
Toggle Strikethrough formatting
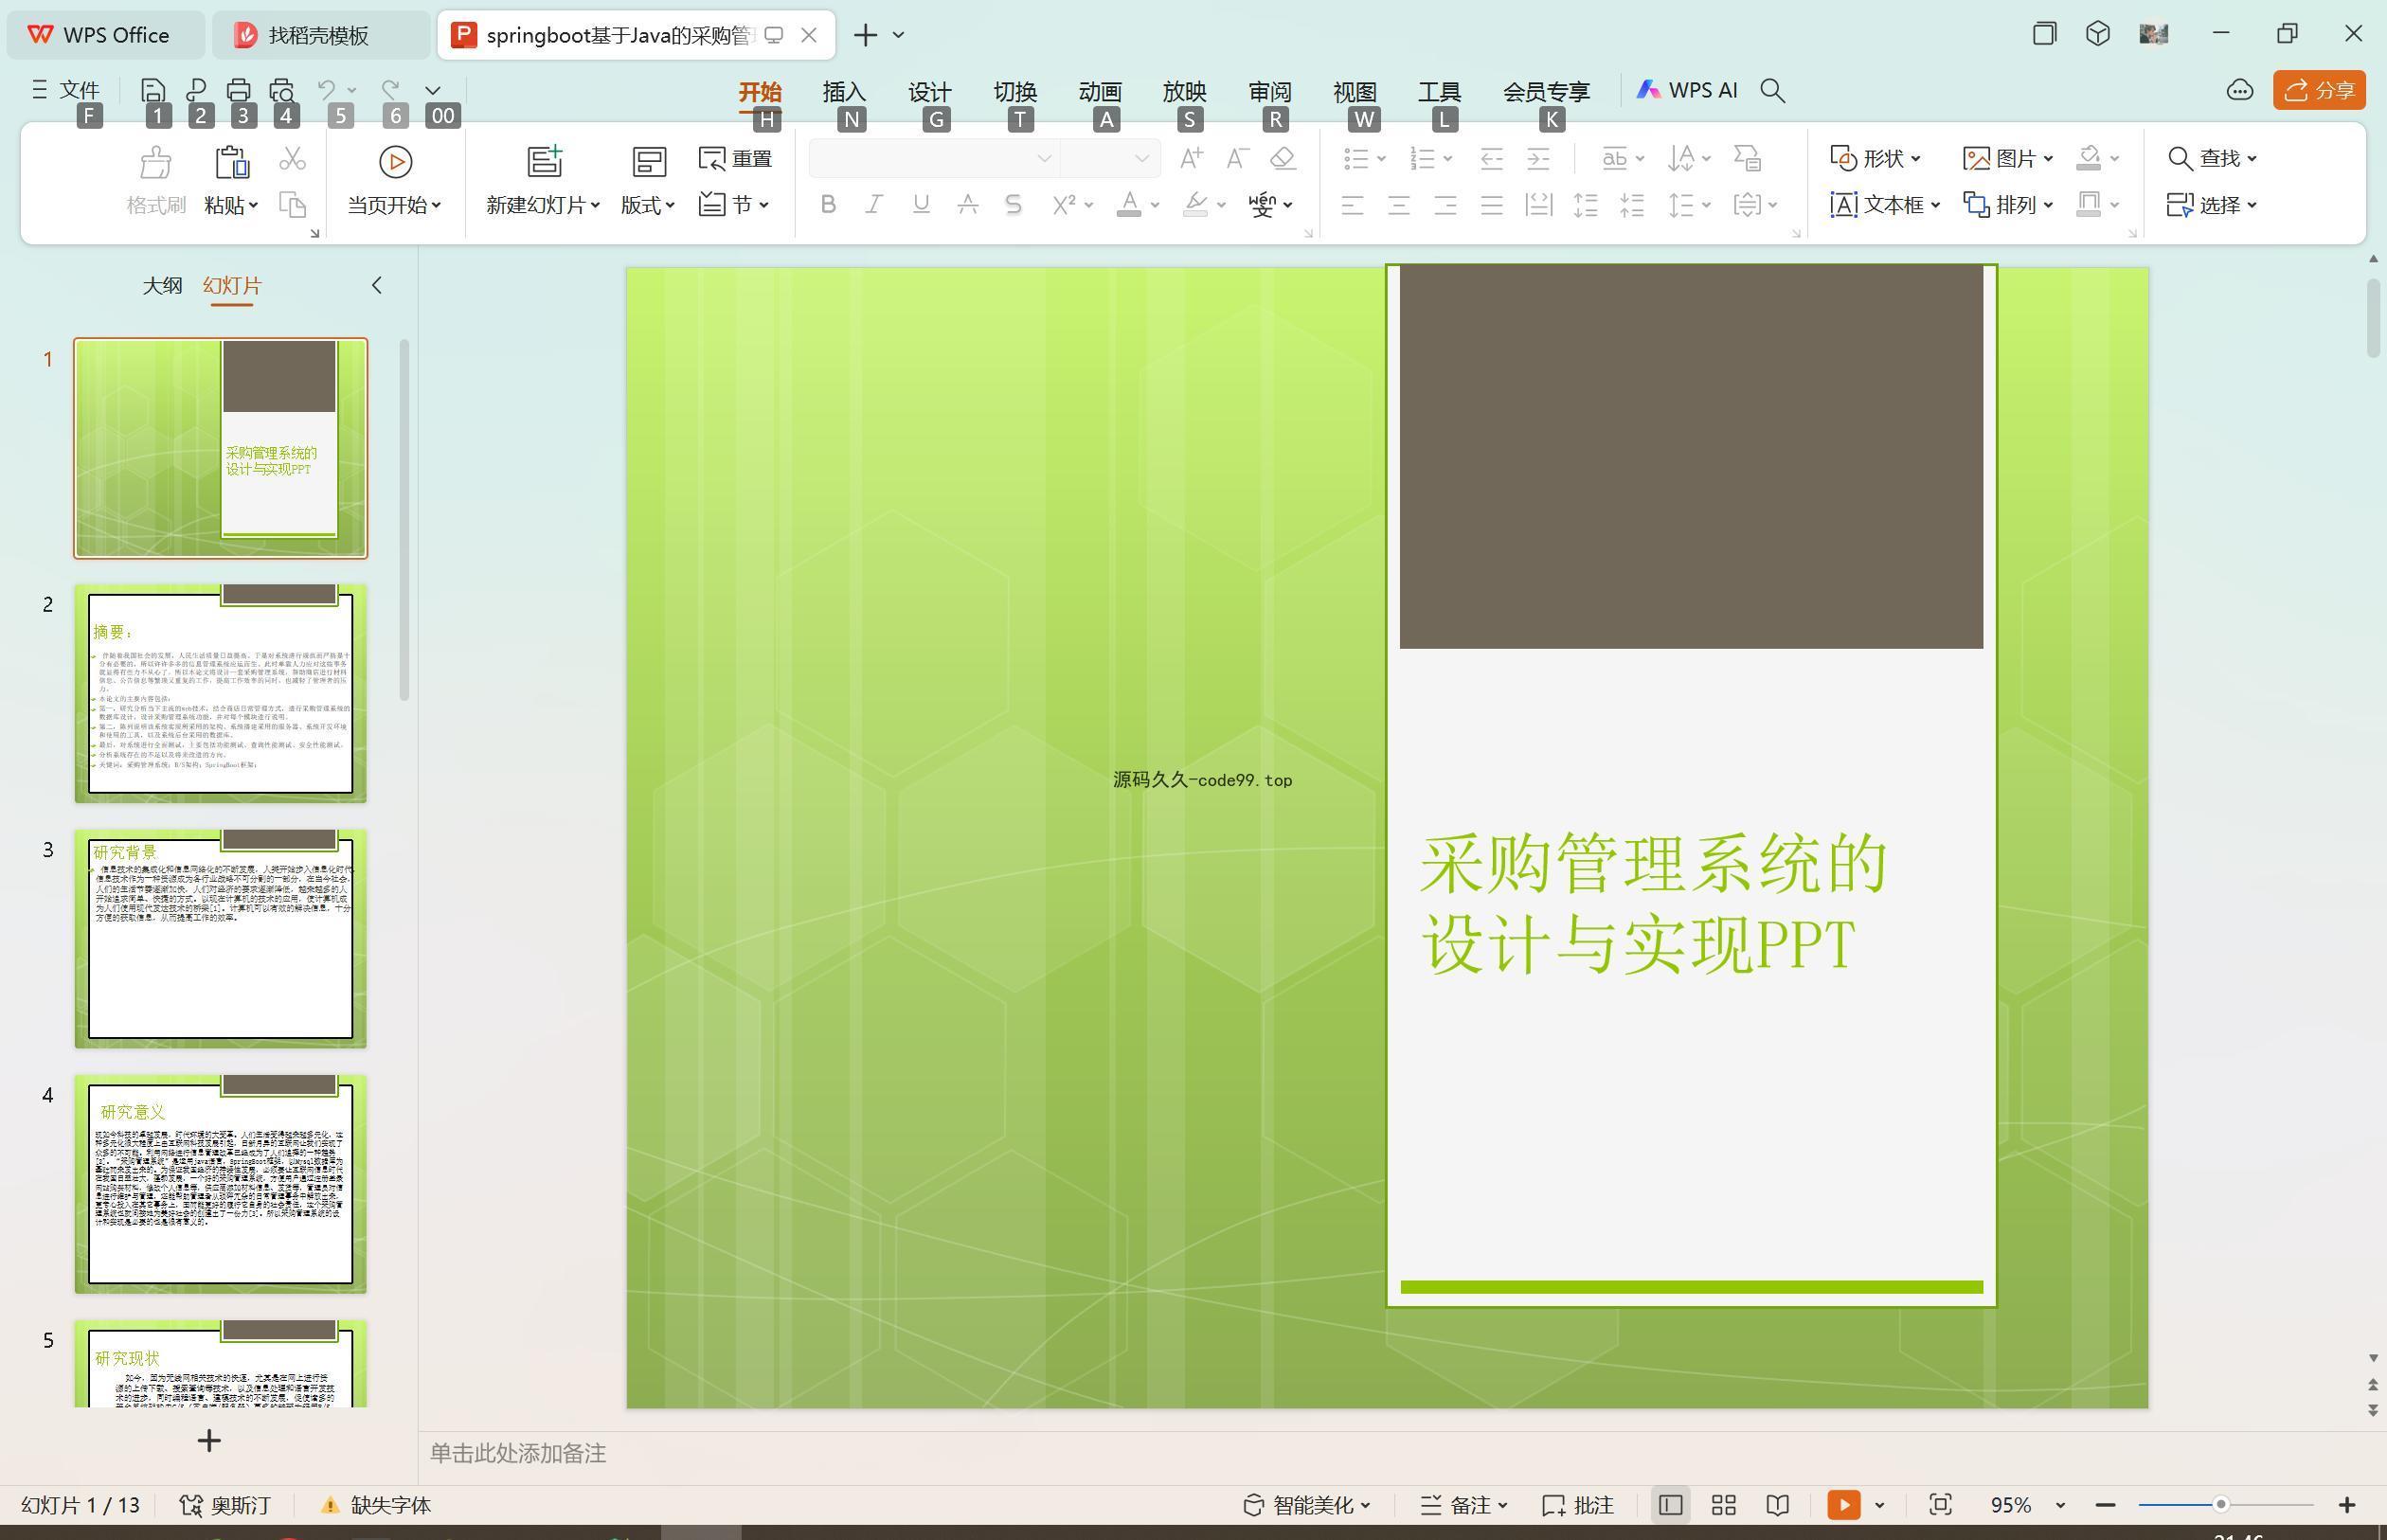[x=967, y=205]
